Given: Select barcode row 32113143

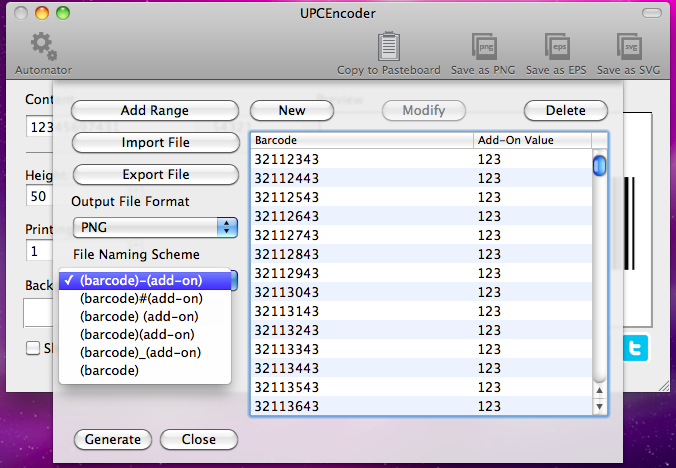Looking at the screenshot, I should tap(421, 311).
